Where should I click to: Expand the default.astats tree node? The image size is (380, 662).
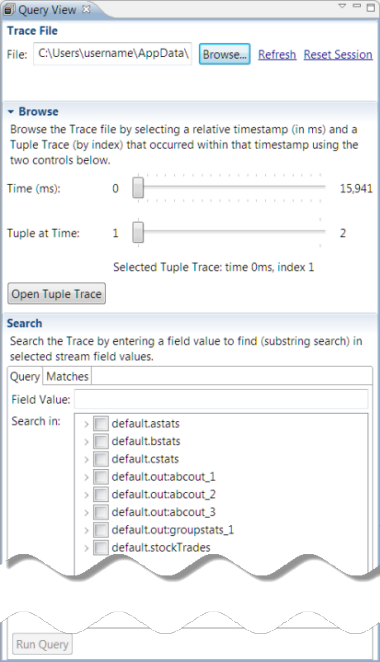coord(86,424)
